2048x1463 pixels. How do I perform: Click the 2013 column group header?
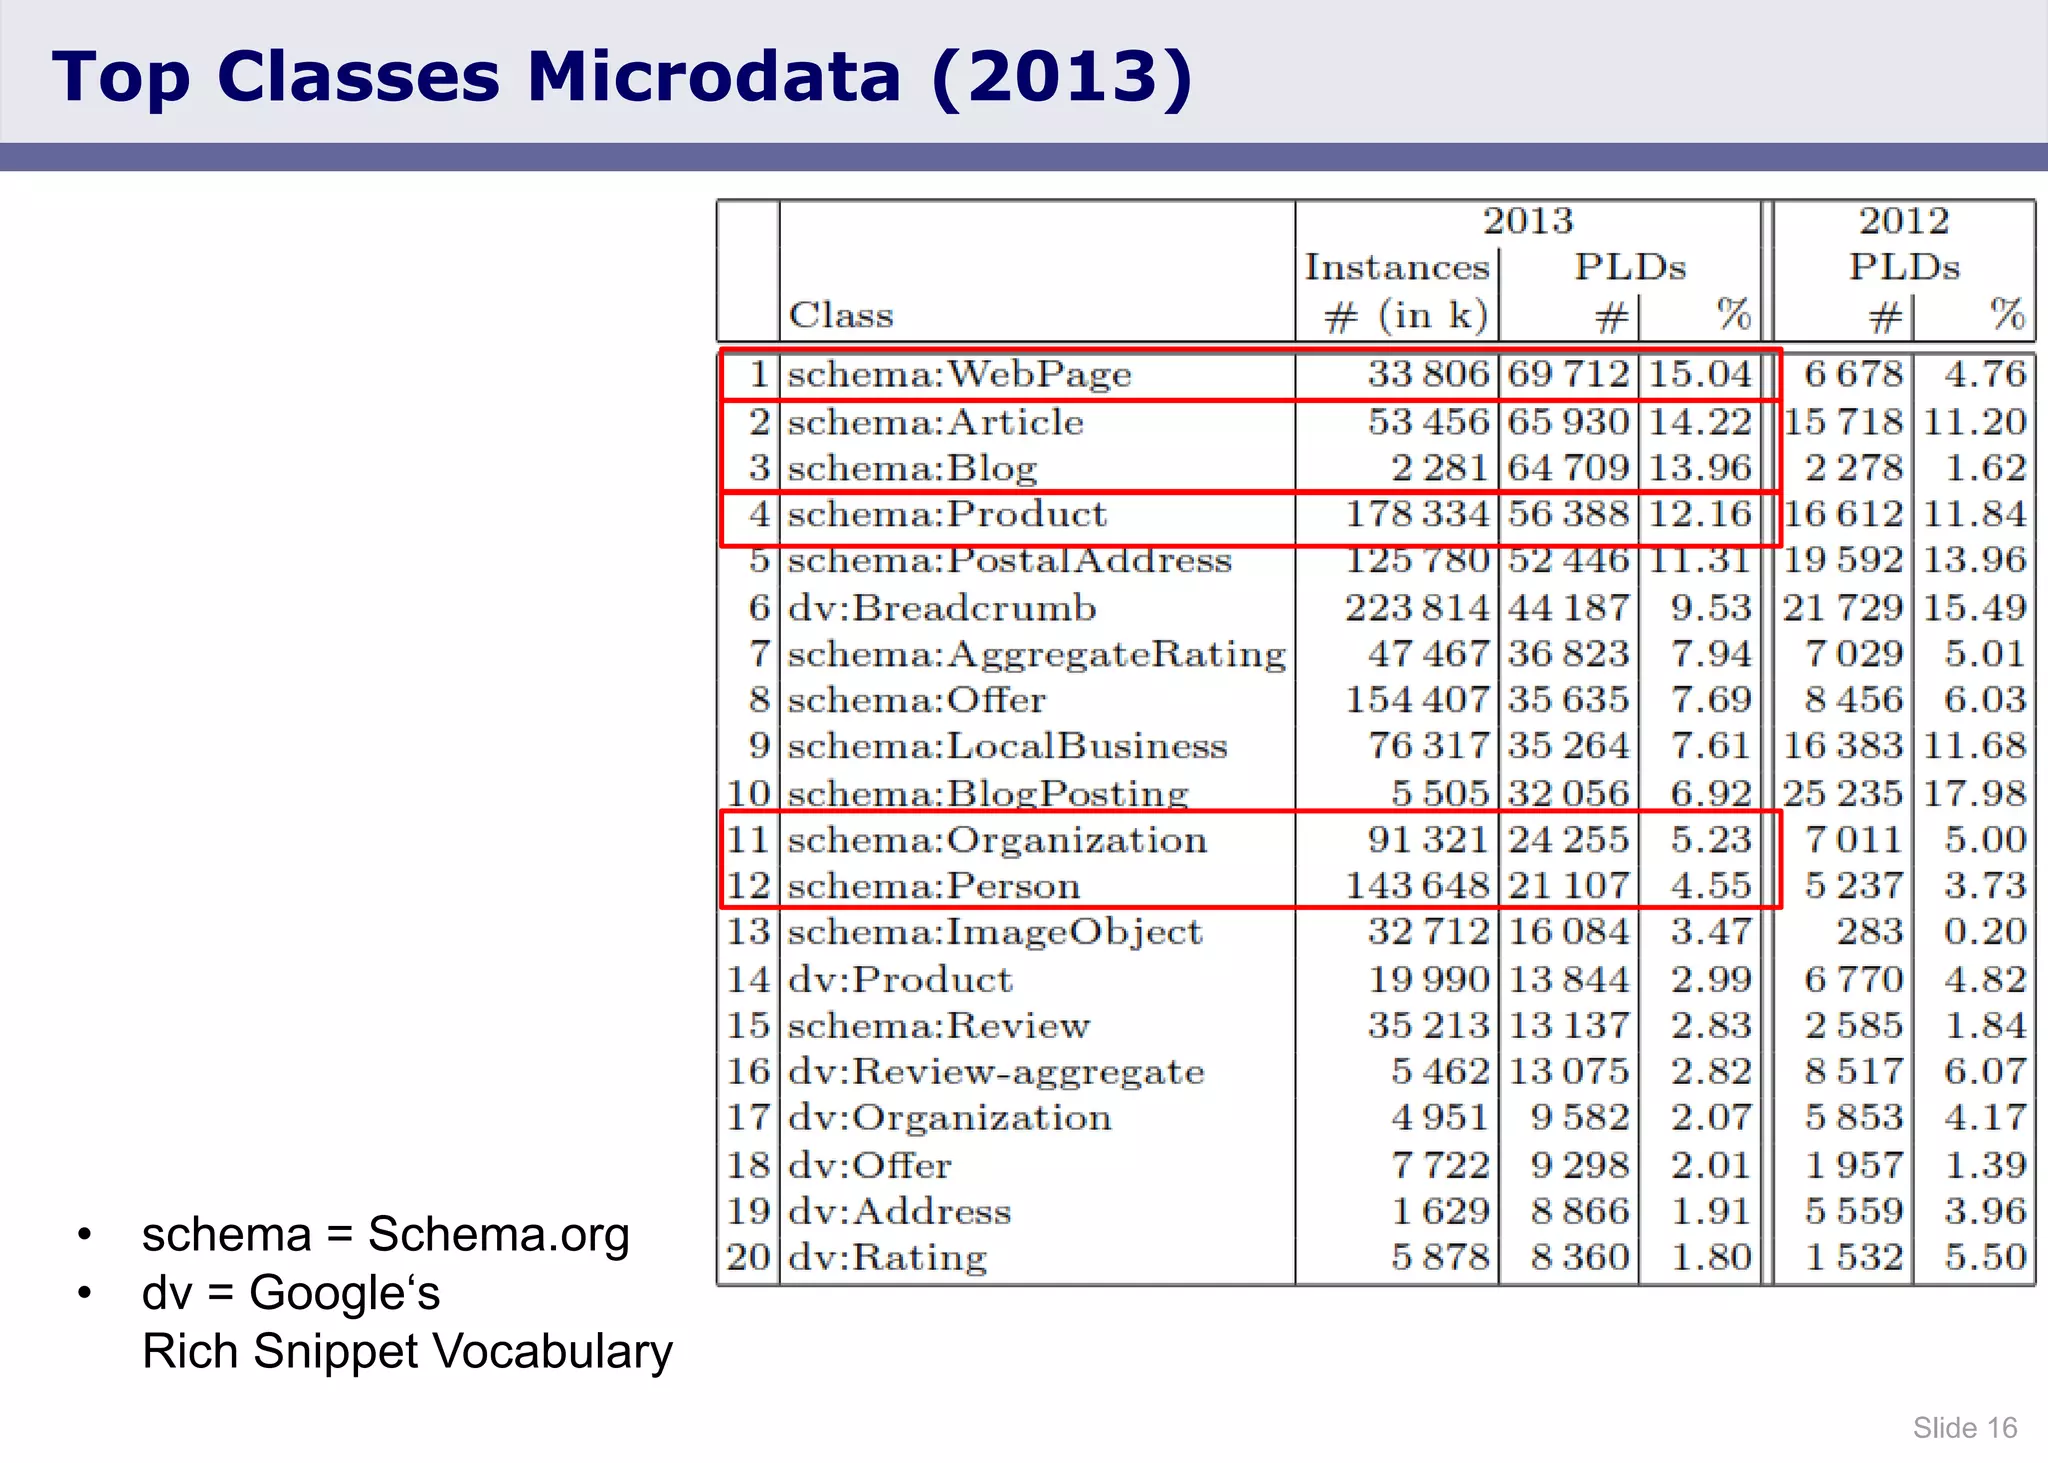point(1527,221)
